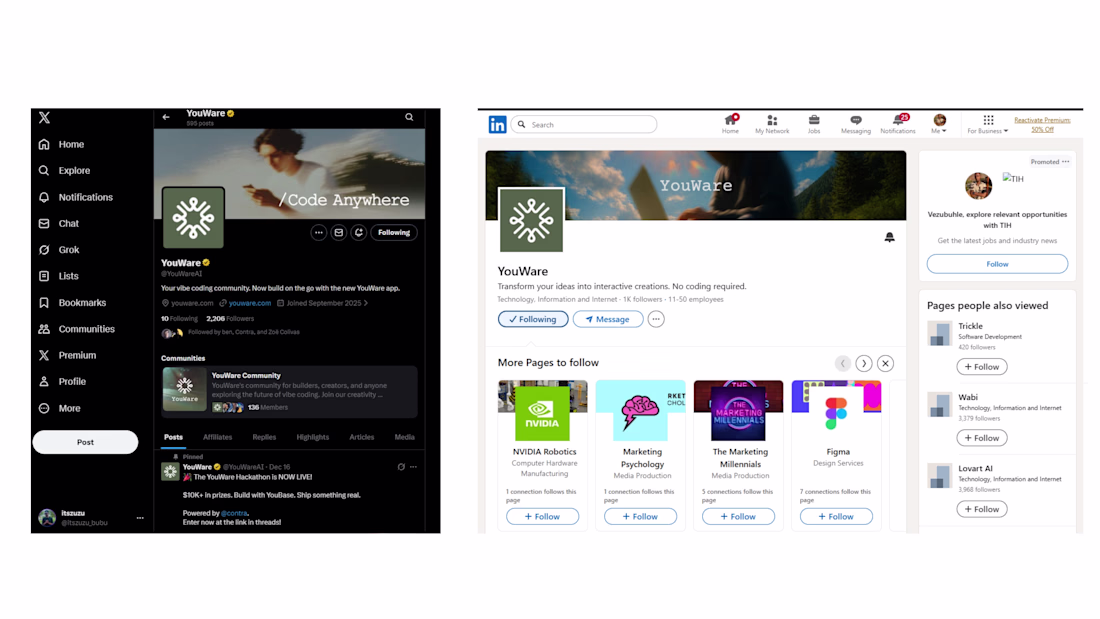
Task: Click the message envelope icon on the X profile
Action: [339, 232]
